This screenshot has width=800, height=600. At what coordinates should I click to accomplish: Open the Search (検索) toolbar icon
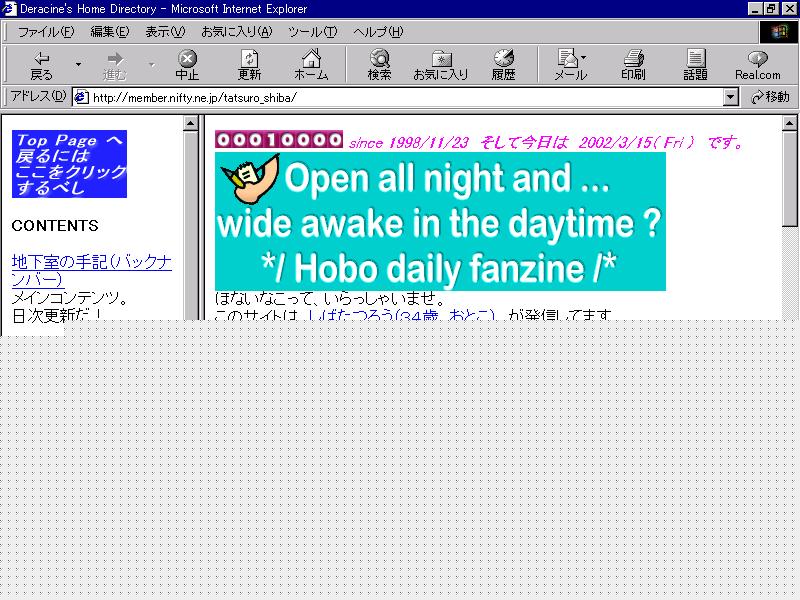(379, 64)
